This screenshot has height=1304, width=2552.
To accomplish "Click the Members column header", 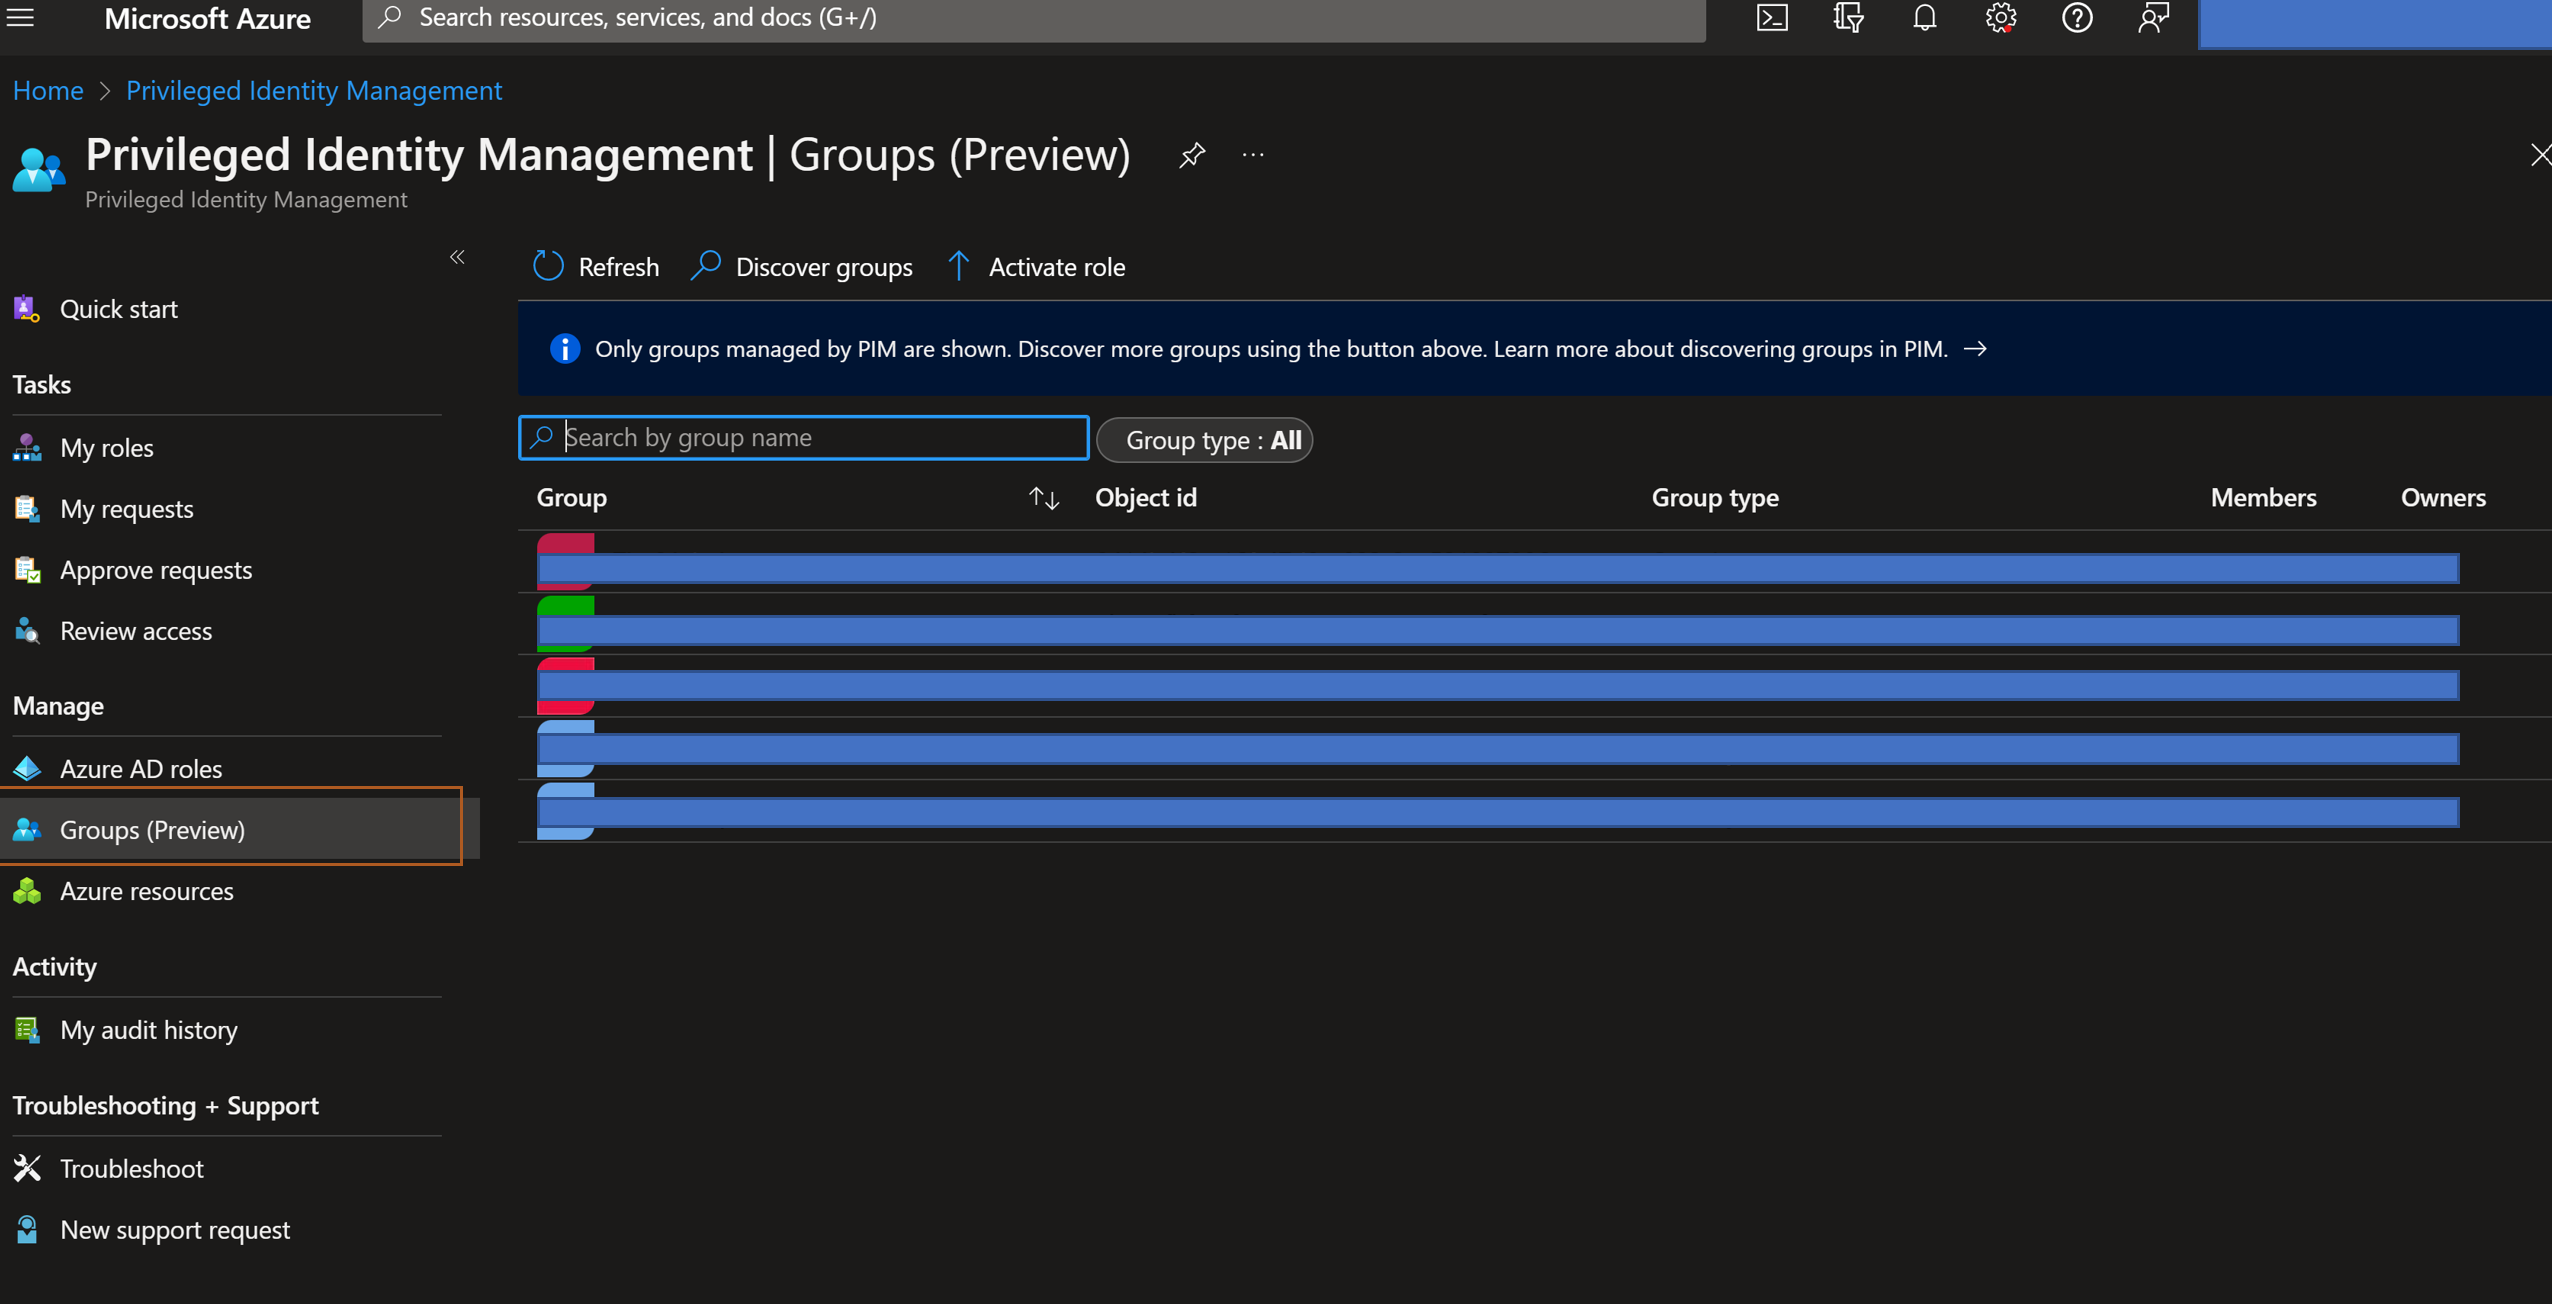I will point(2263,498).
